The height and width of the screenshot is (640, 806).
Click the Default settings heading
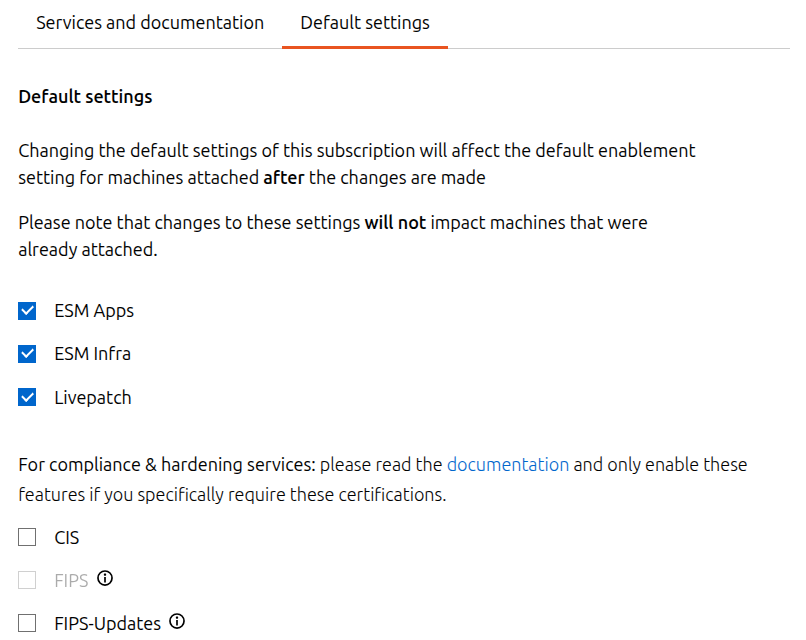click(84, 96)
